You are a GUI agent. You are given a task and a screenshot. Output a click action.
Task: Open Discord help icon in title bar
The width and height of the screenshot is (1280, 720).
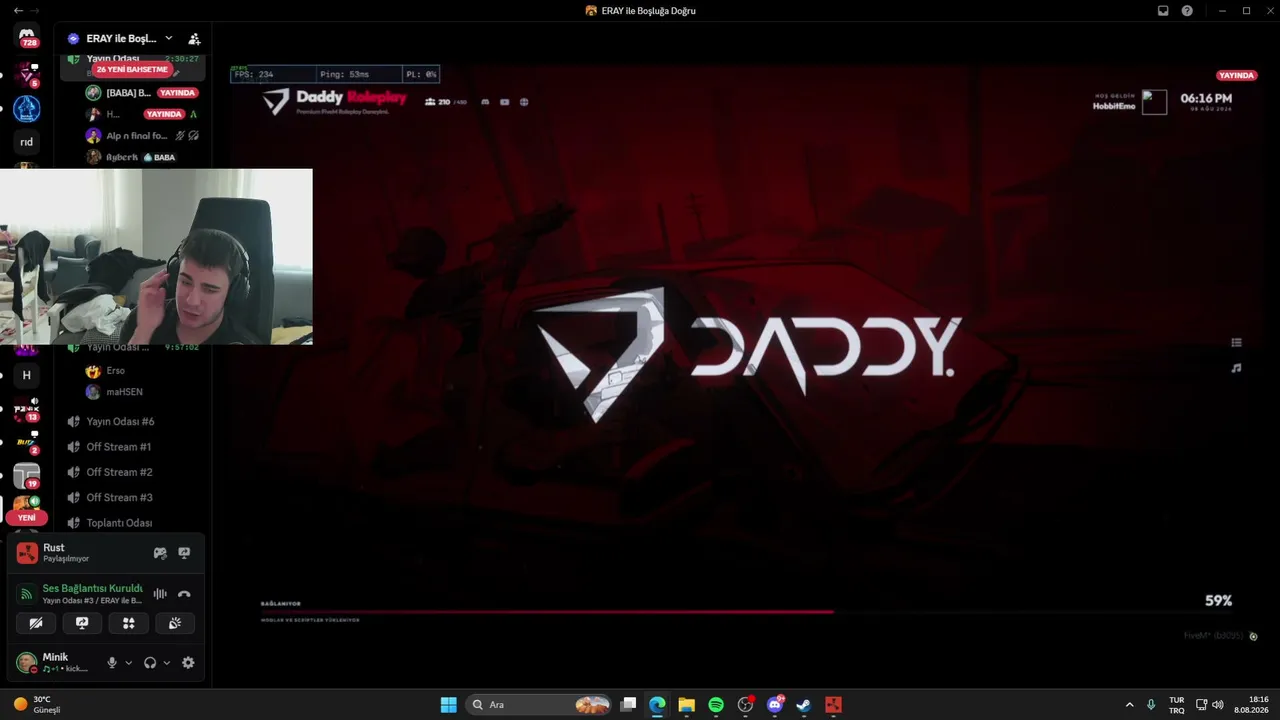pyautogui.click(x=1187, y=11)
